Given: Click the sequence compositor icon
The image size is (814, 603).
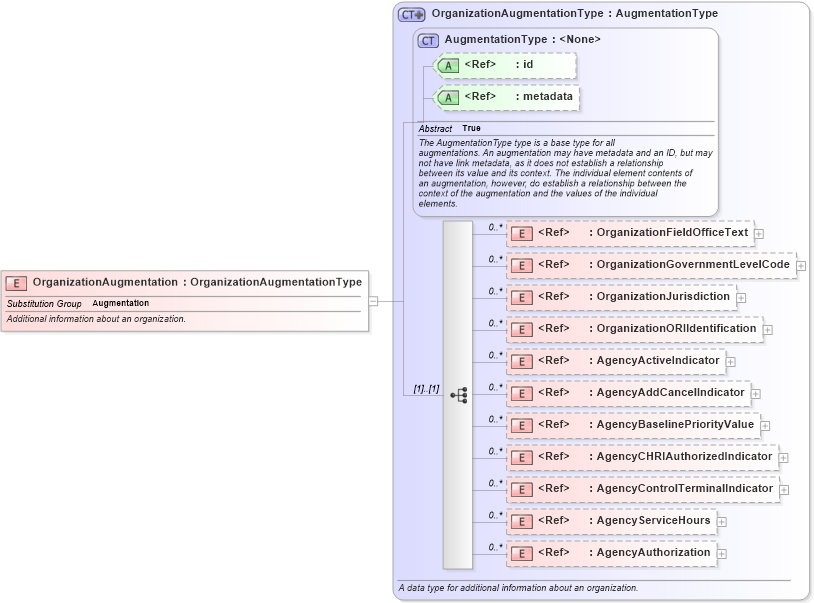Looking at the screenshot, I should 459,393.
